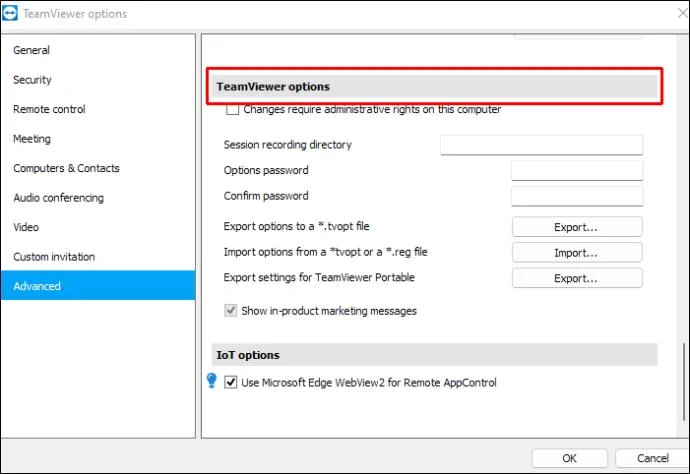Click the 'IoT options' section header
Image resolution: width=690 pixels, height=474 pixels.
(x=434, y=355)
